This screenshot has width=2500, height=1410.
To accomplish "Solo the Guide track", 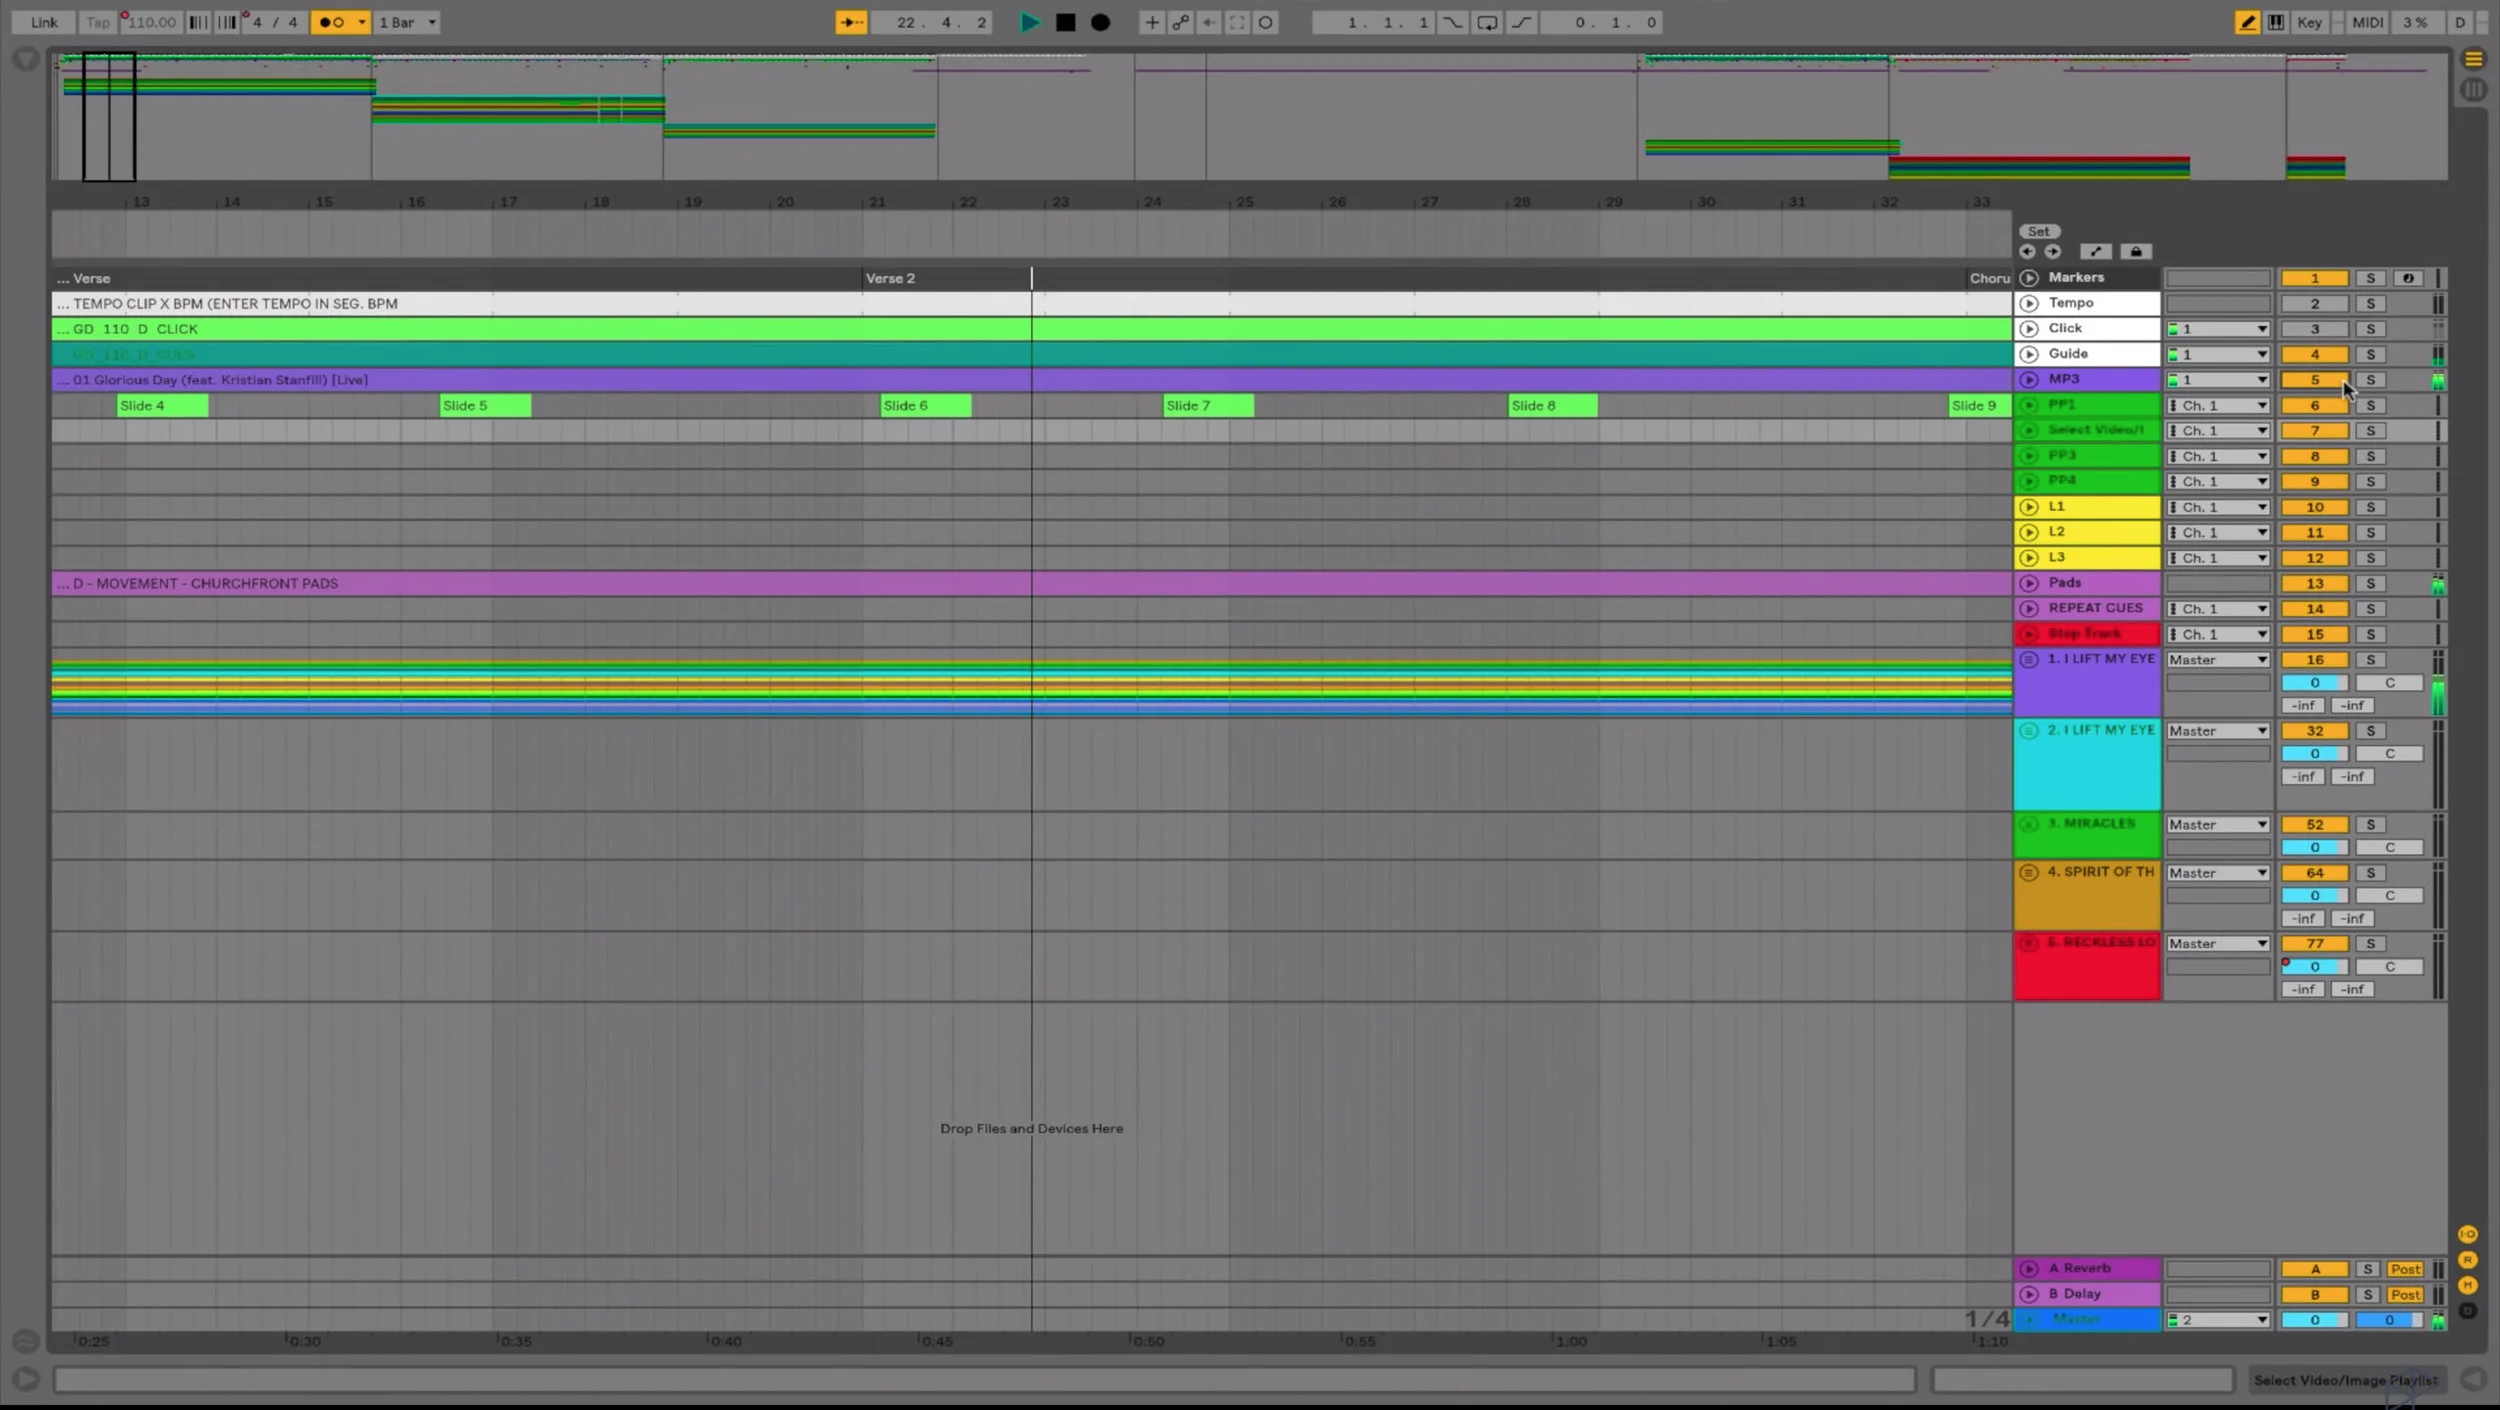I will tap(2370, 354).
